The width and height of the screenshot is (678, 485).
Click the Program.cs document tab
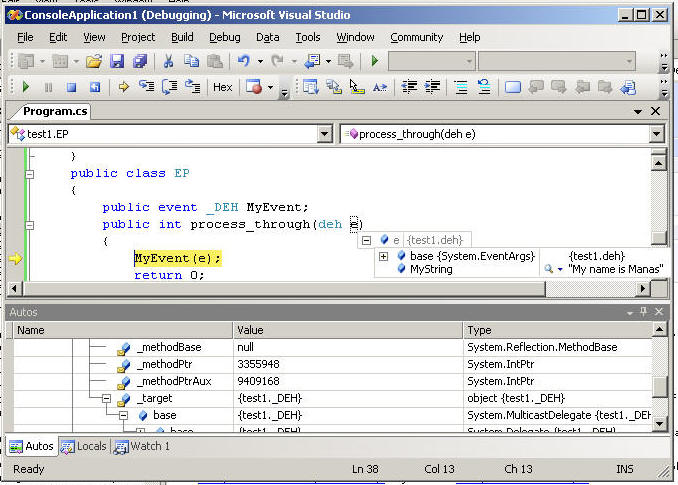tap(54, 111)
